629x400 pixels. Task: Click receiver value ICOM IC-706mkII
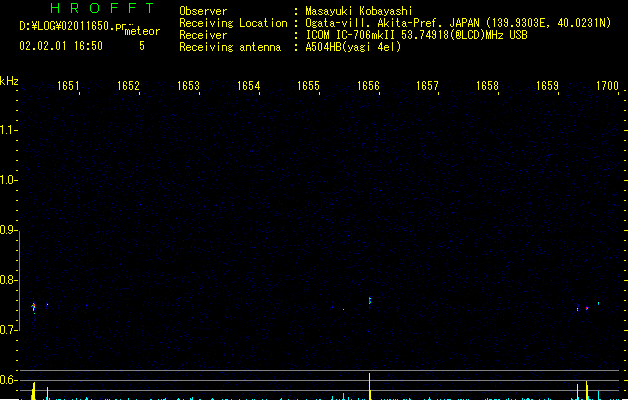pyautogui.click(x=350, y=35)
